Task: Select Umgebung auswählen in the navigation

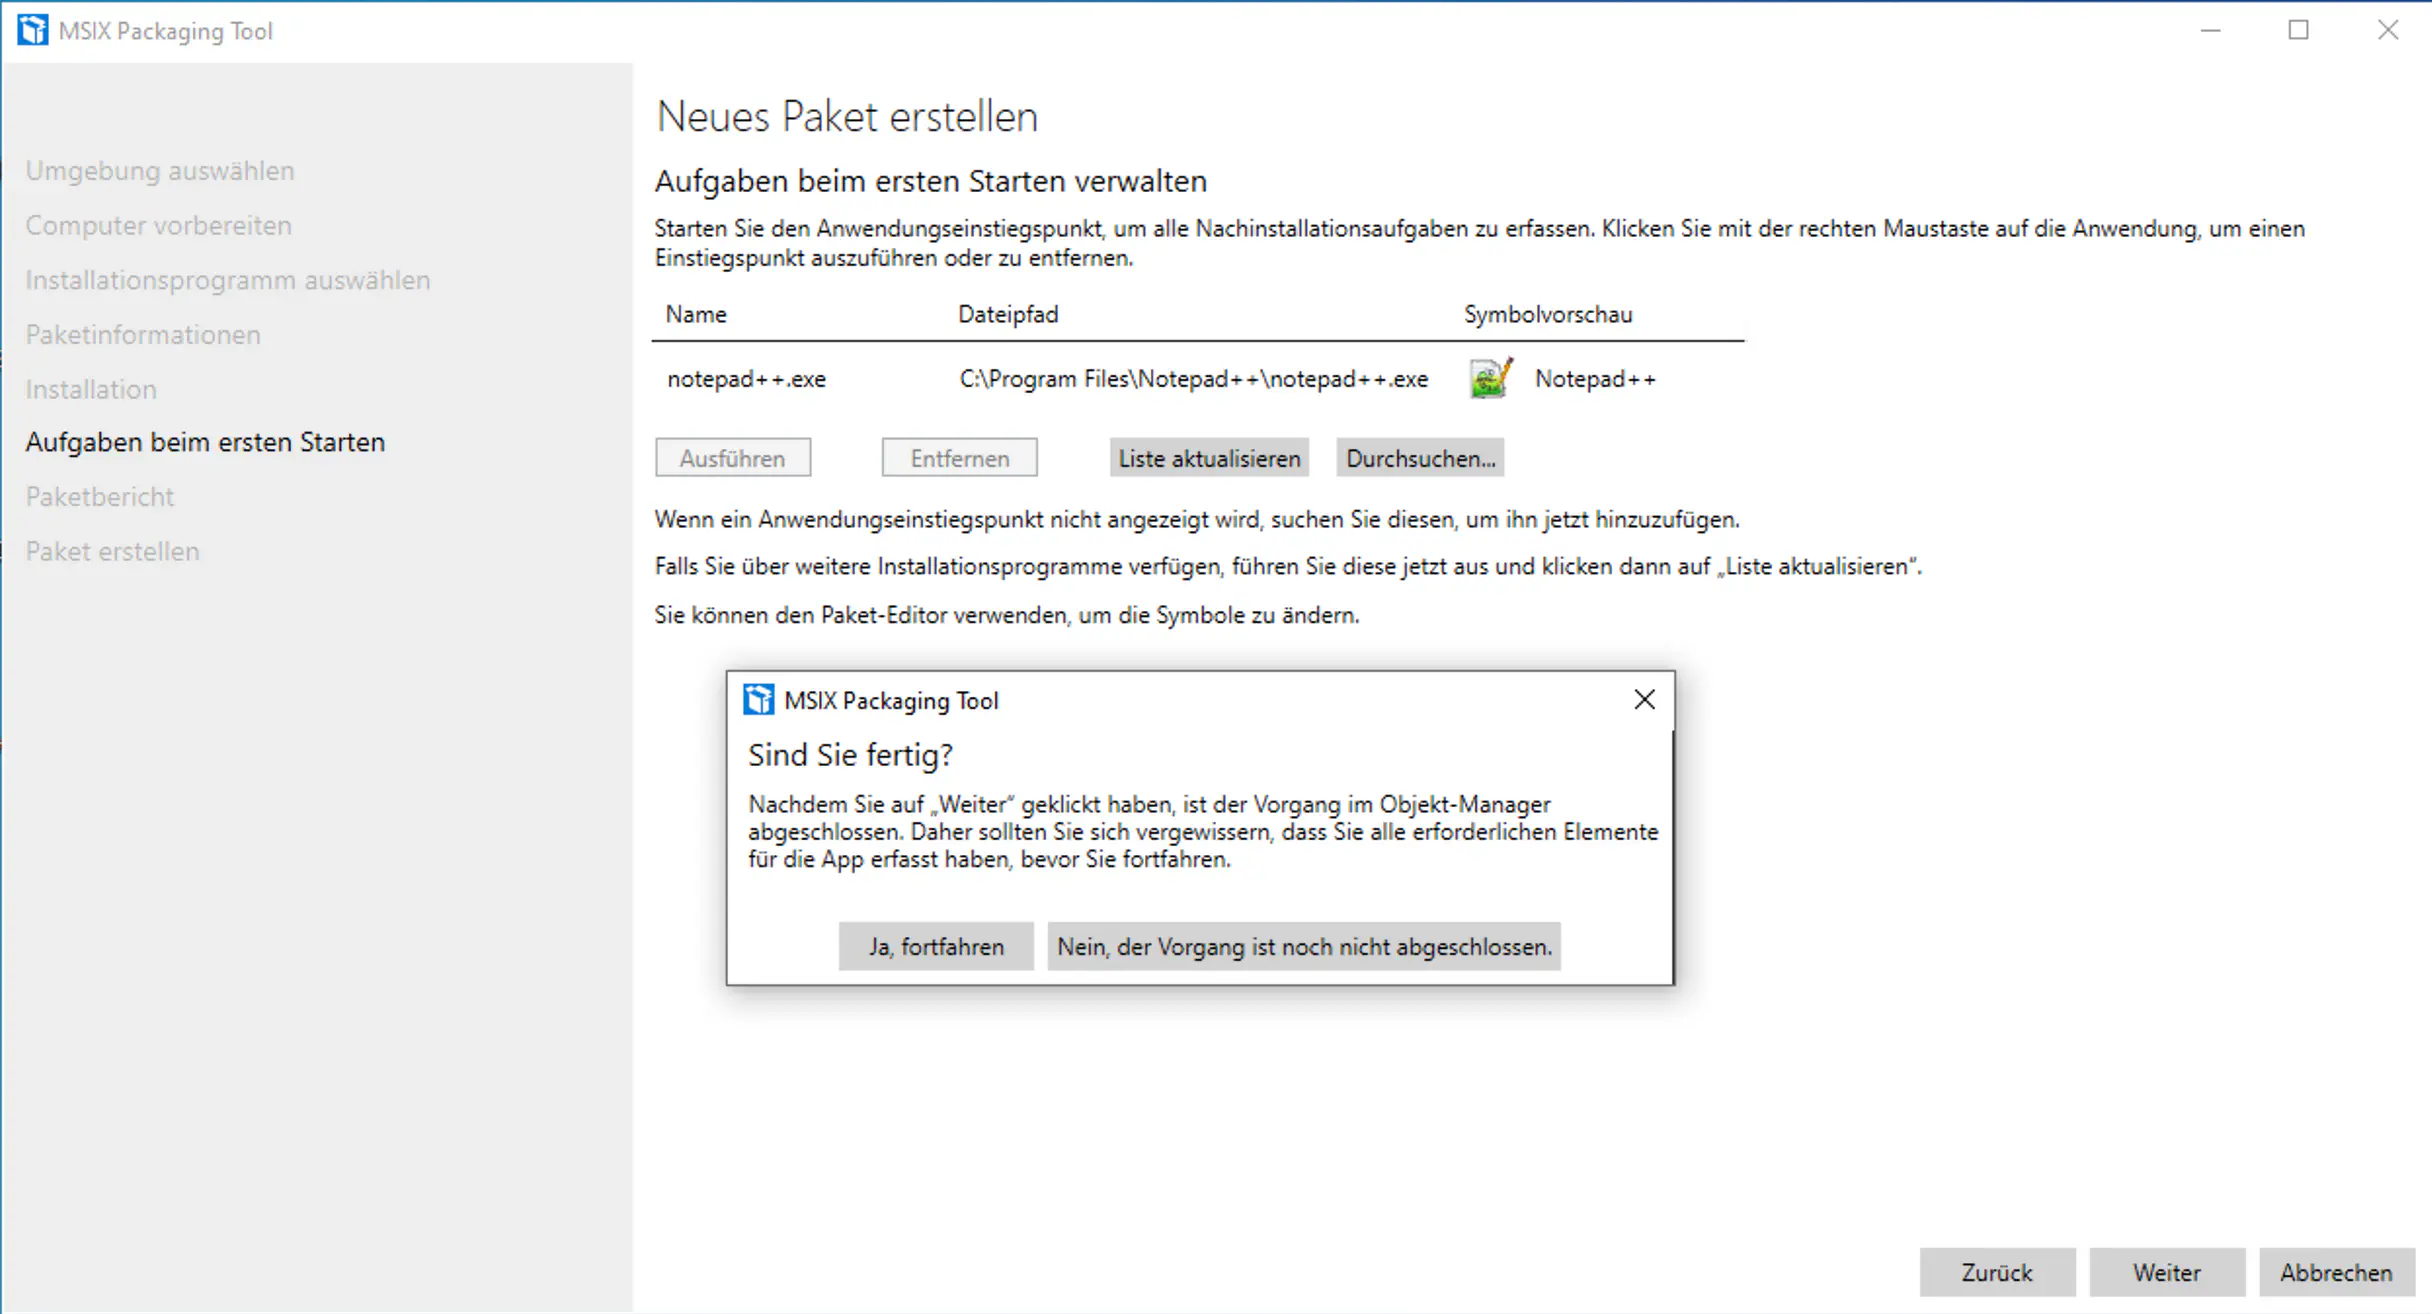Action: [159, 170]
